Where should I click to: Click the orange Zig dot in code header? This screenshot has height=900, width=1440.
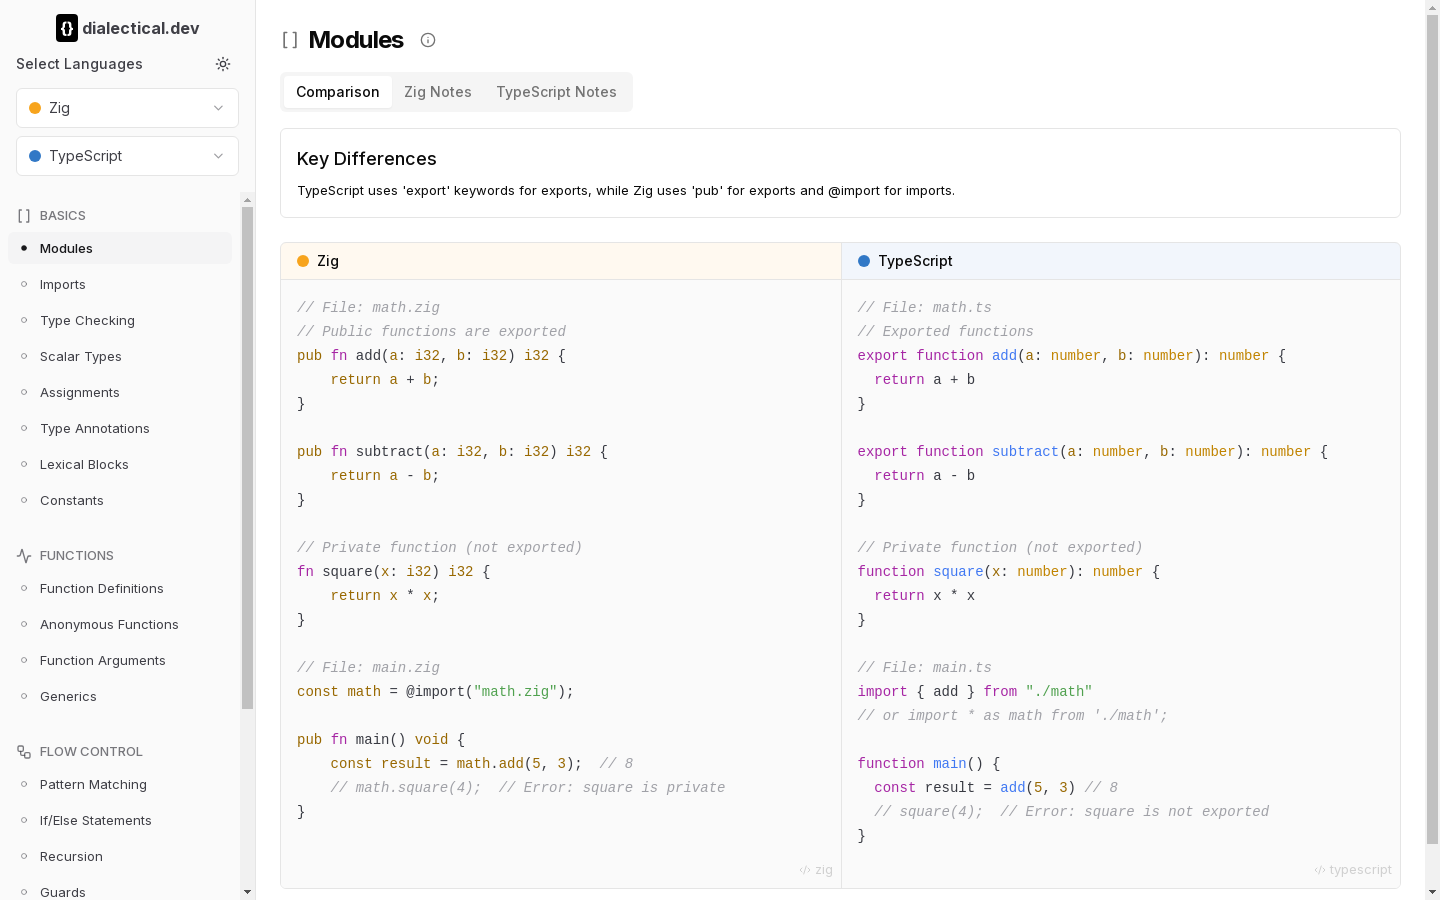[x=303, y=261]
